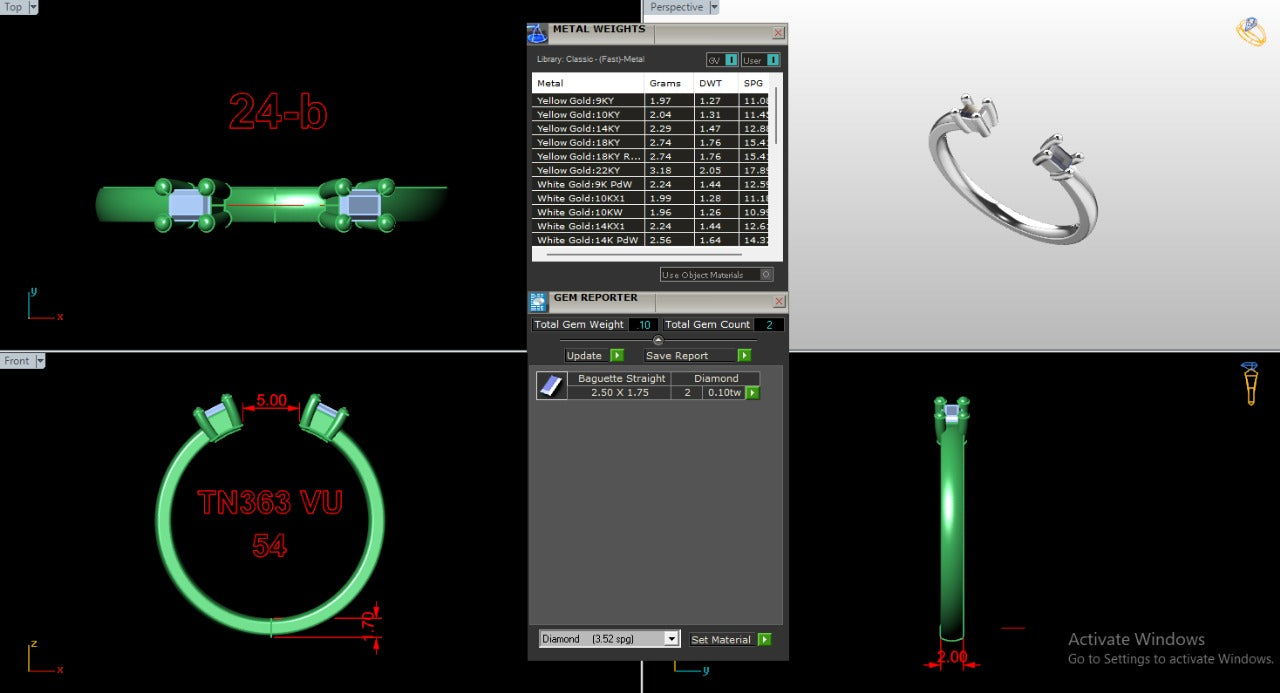
Task: Select the Yellow Gold:18KY R... row
Action: click(x=650, y=156)
